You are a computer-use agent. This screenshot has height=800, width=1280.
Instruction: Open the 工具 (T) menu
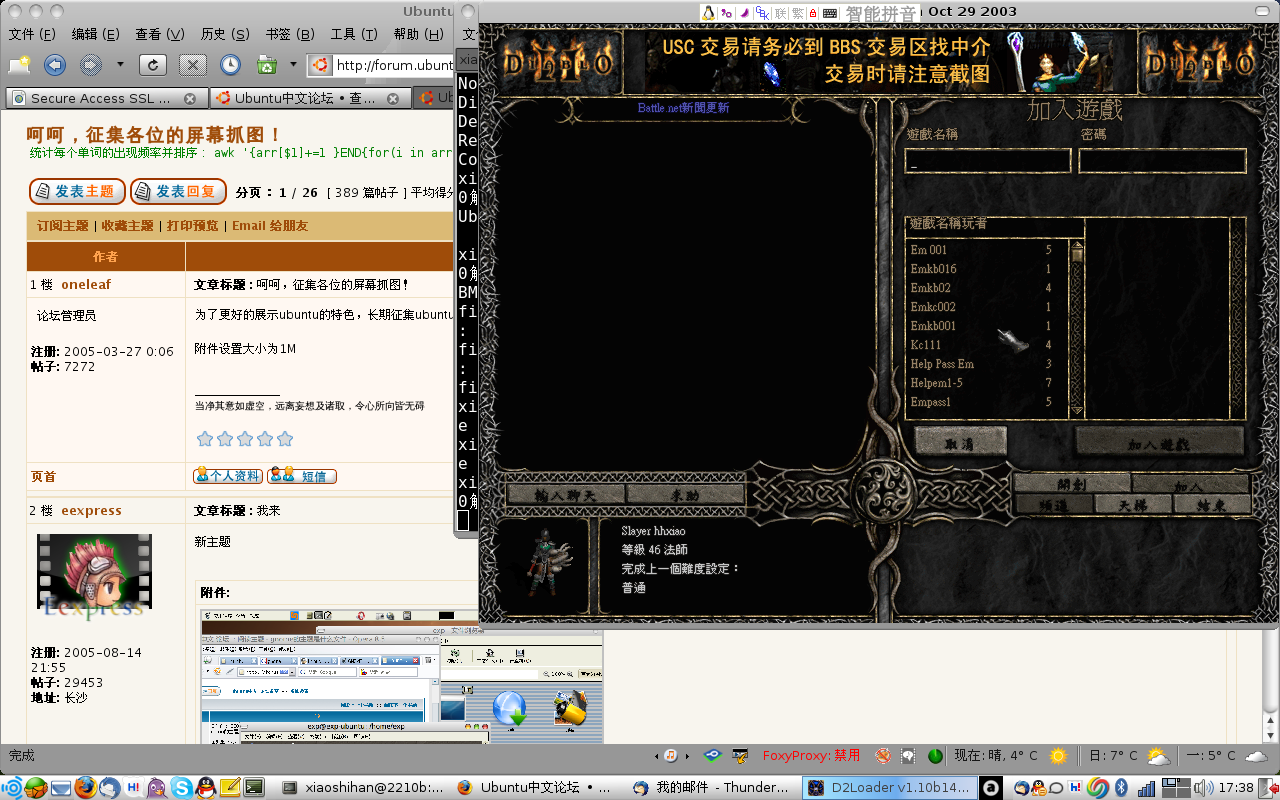[x=354, y=34]
